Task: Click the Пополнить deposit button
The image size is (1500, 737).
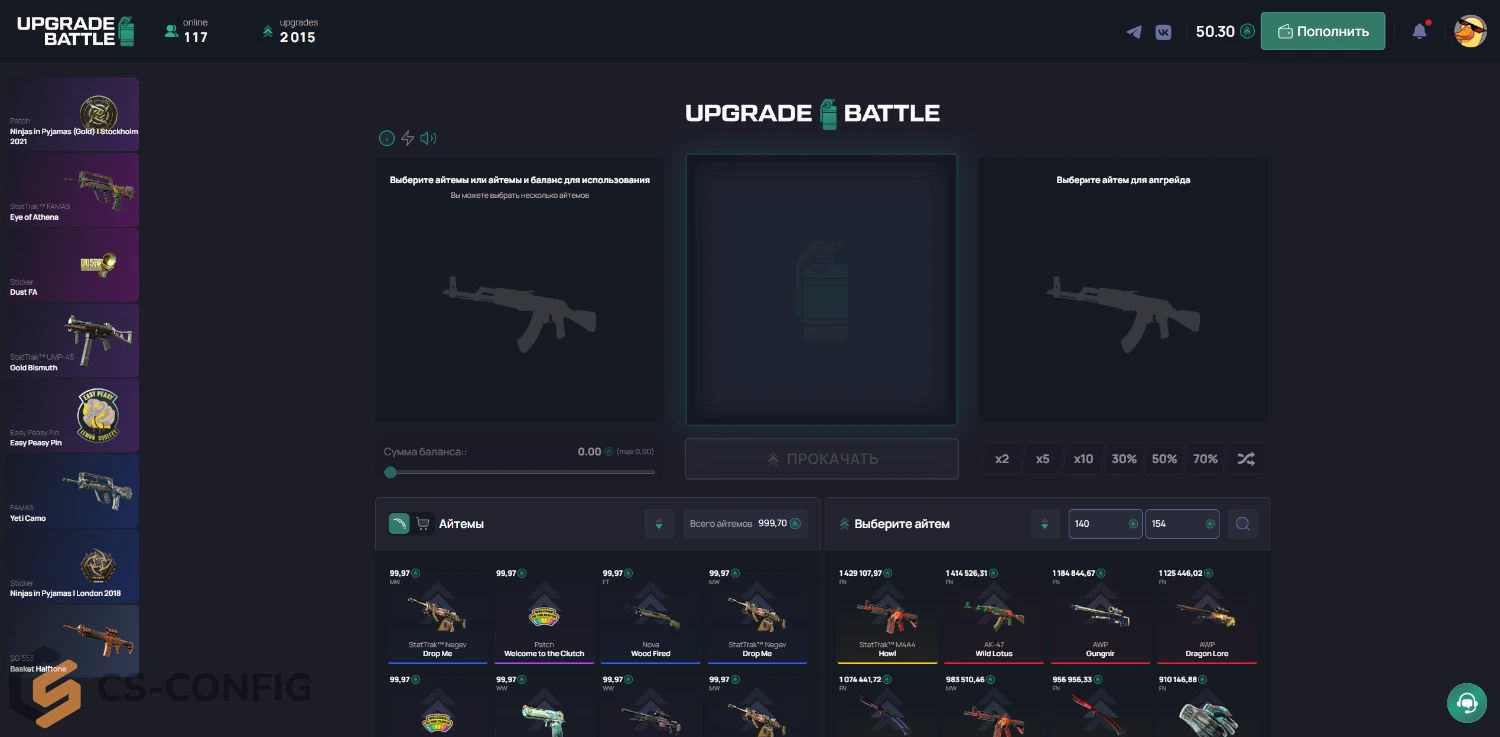Action: coord(1322,31)
